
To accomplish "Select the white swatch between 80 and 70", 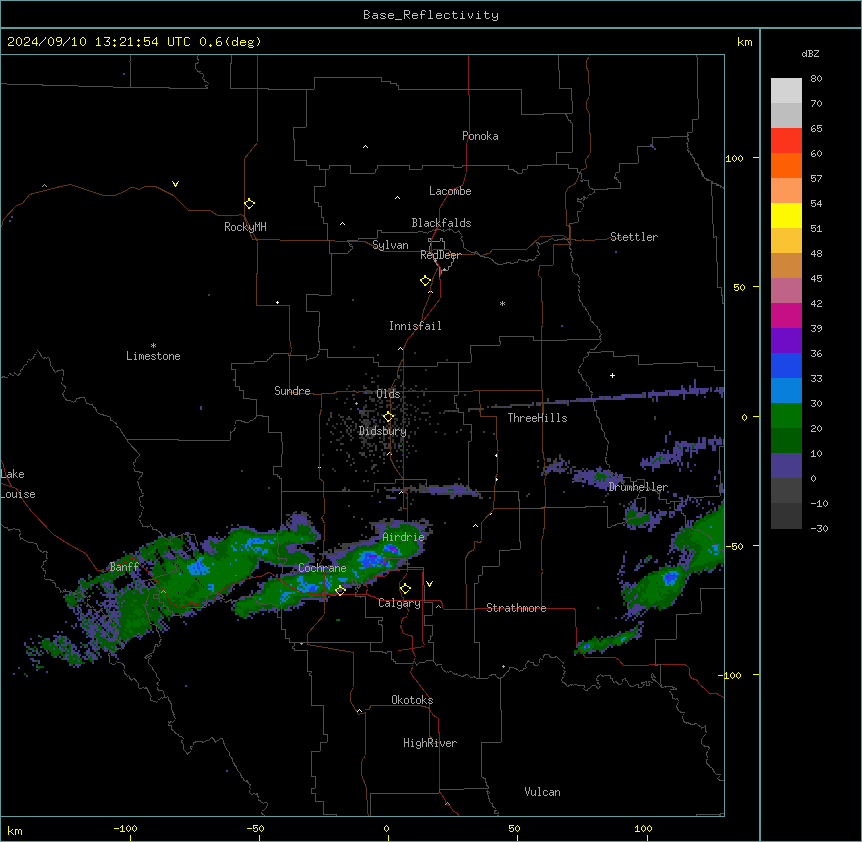I will (786, 91).
